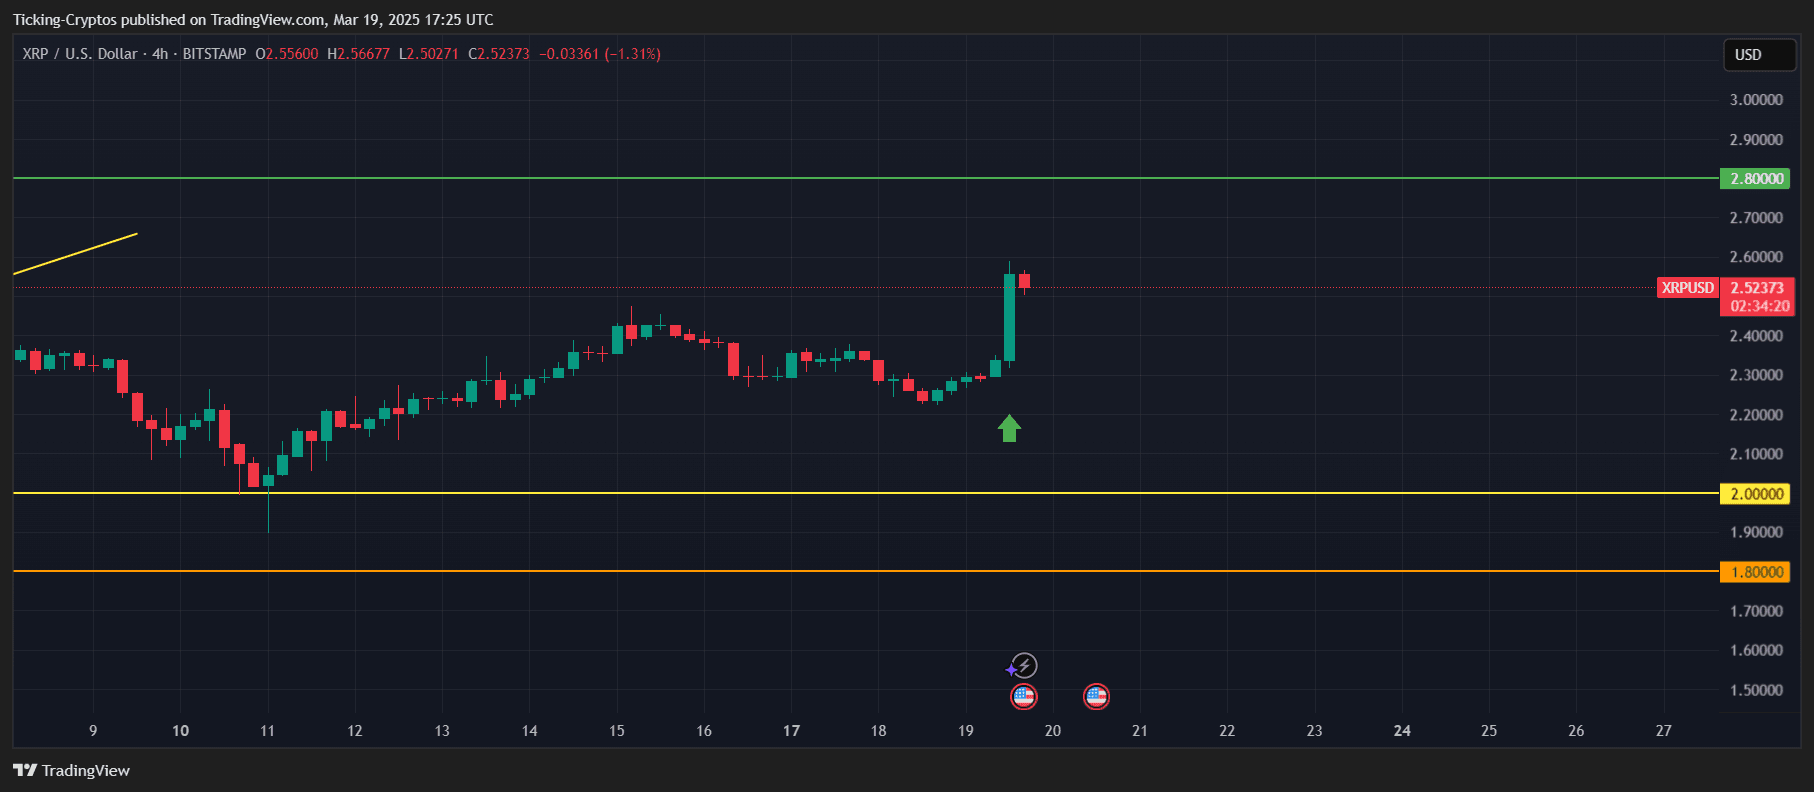Image resolution: width=1814 pixels, height=792 pixels.
Task: Click the low value L2.50271
Action: (429, 54)
